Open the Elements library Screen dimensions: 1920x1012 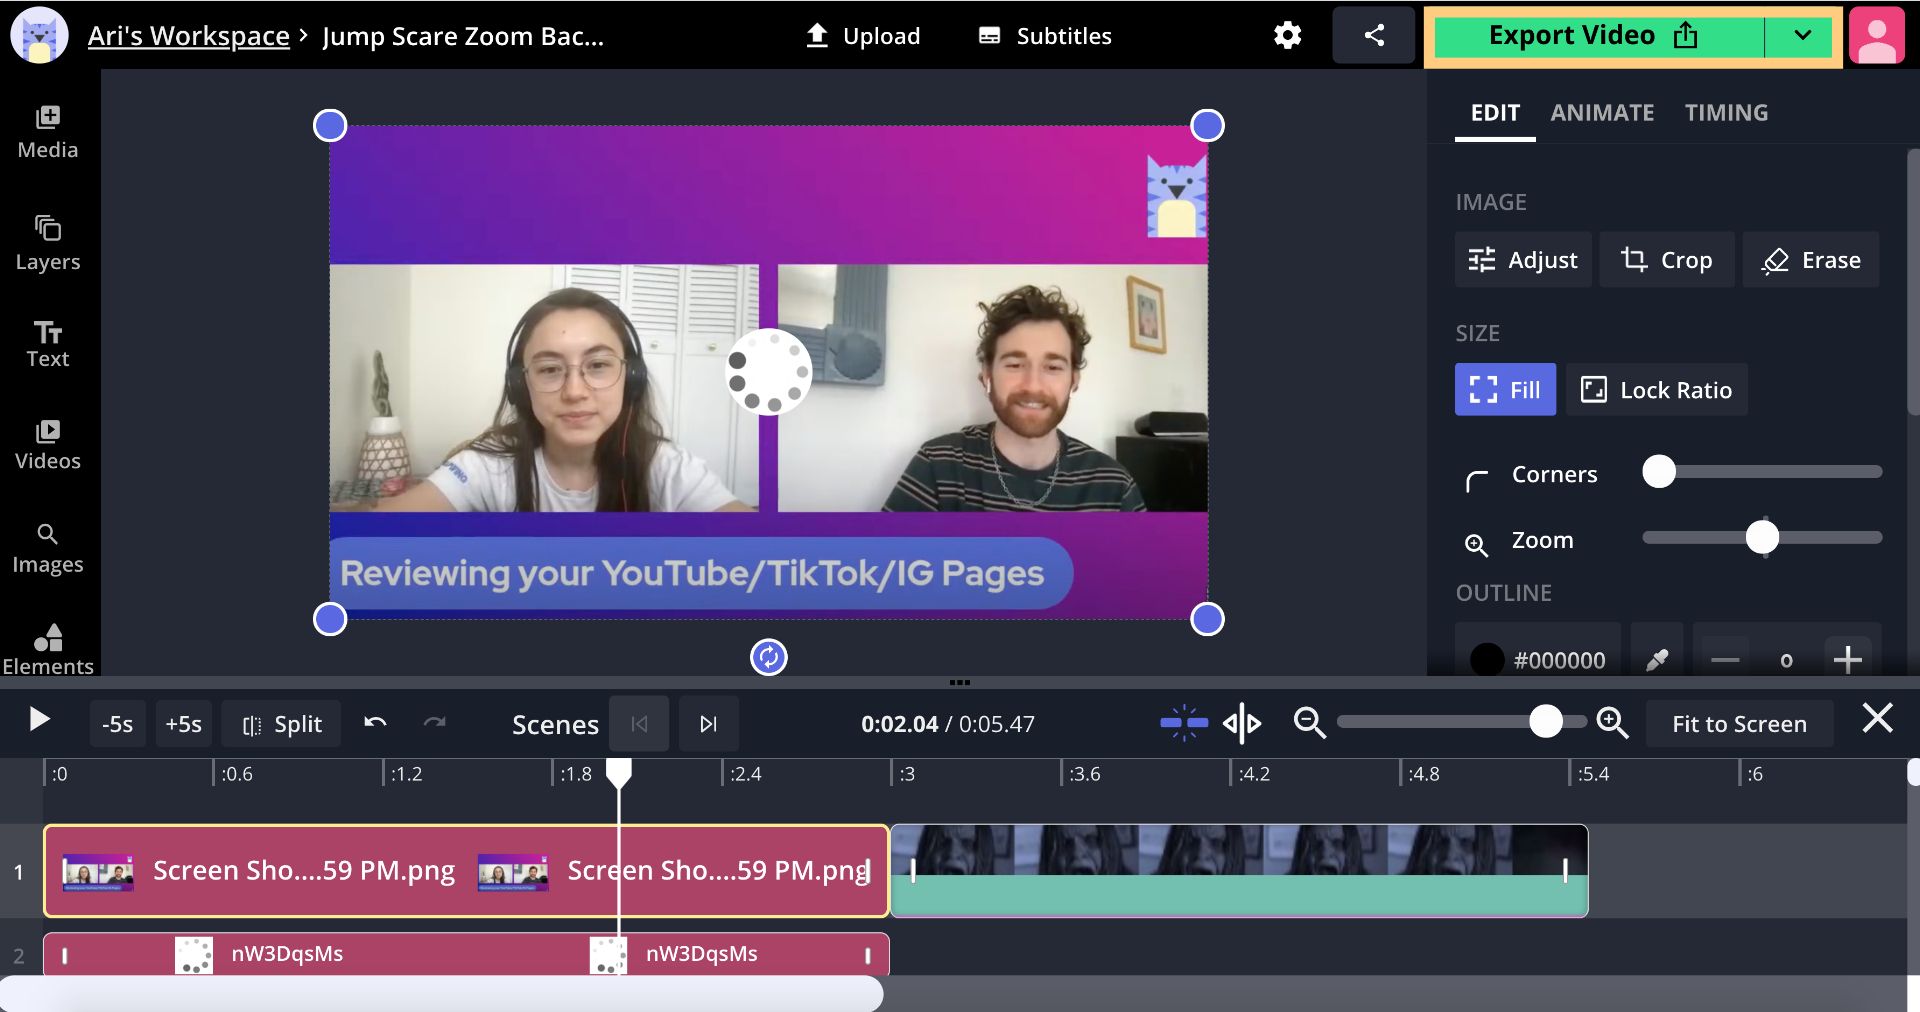click(47, 649)
